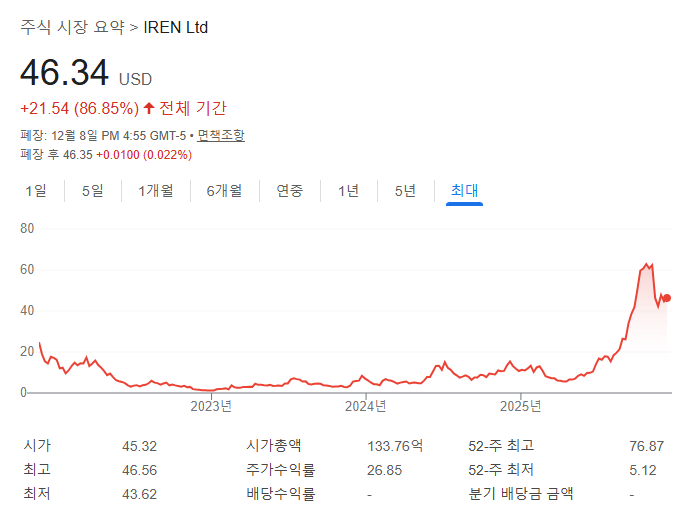Click the 배당수익률 label
The width and height of the screenshot is (692, 516).
[x=281, y=493]
